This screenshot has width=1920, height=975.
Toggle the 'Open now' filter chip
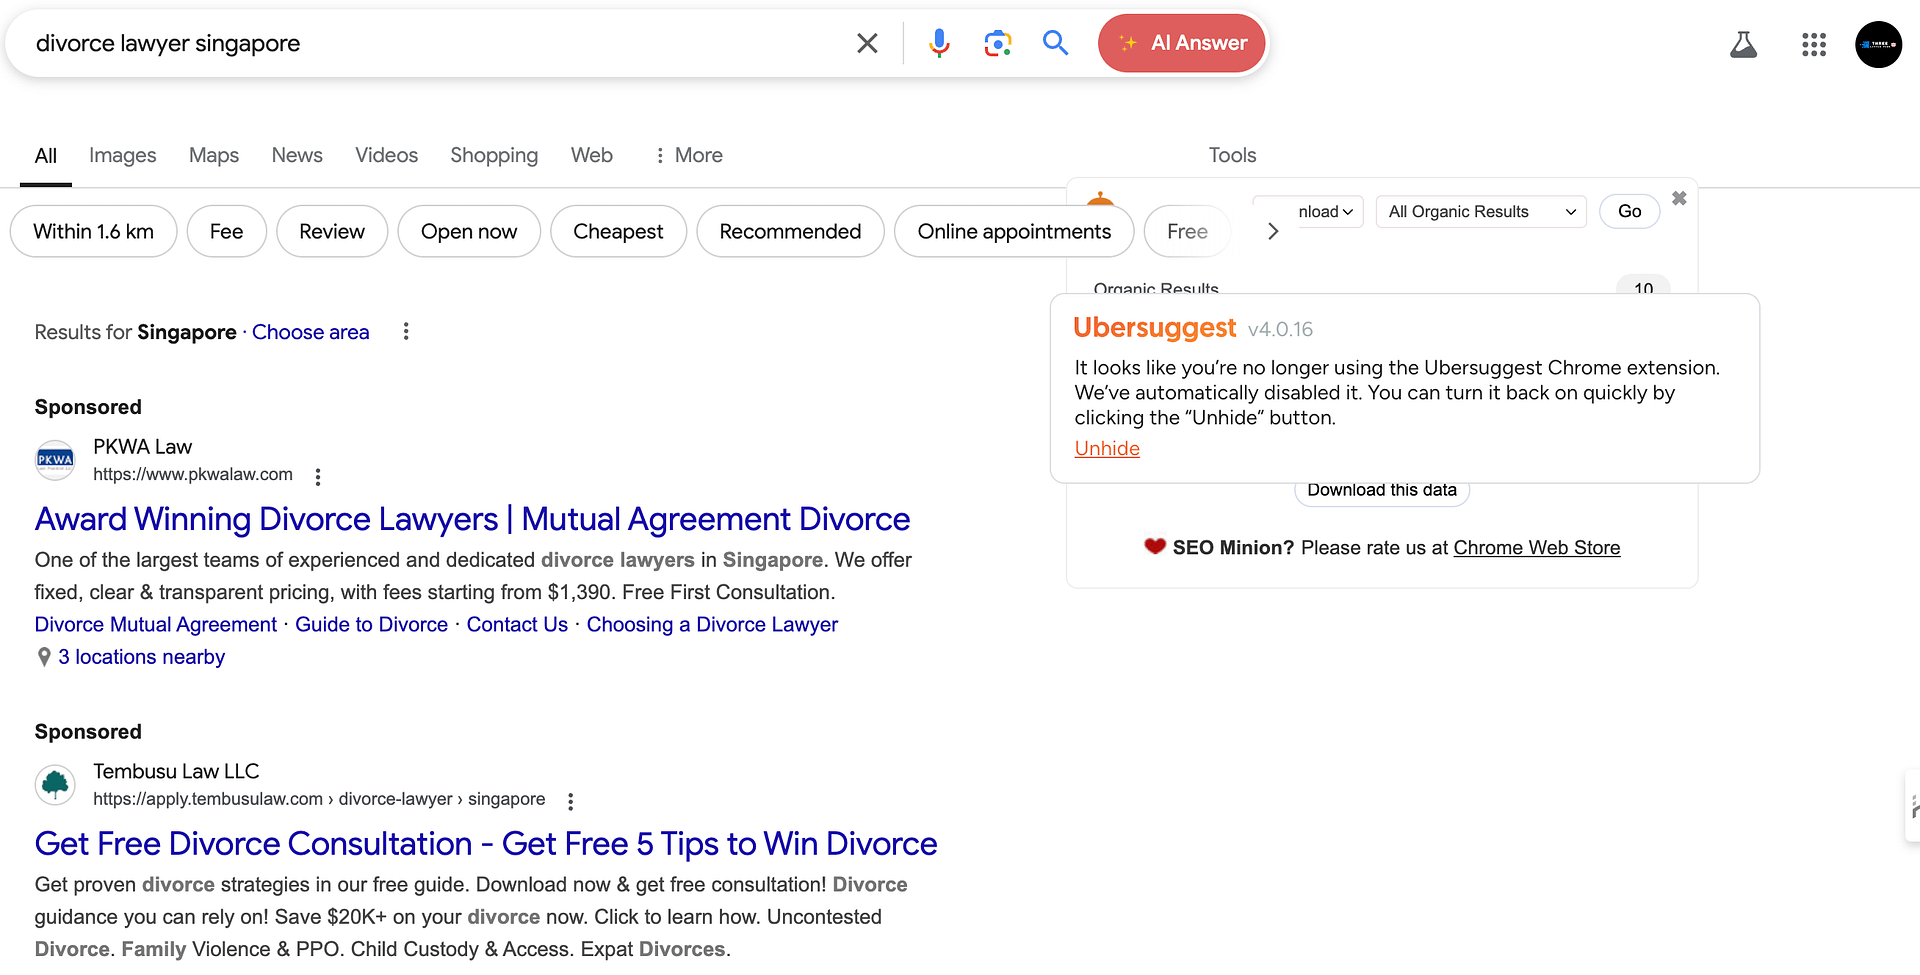tap(468, 232)
